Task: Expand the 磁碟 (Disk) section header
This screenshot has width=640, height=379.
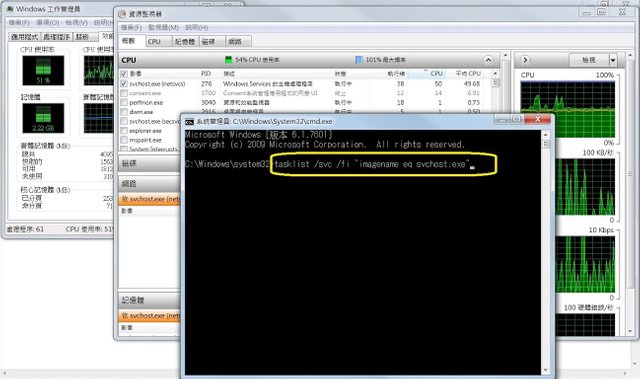Action: 149,163
